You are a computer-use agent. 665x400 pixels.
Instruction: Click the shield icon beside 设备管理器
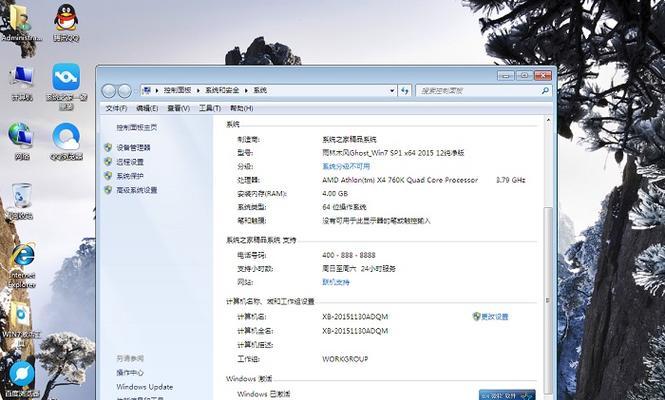(x=108, y=147)
